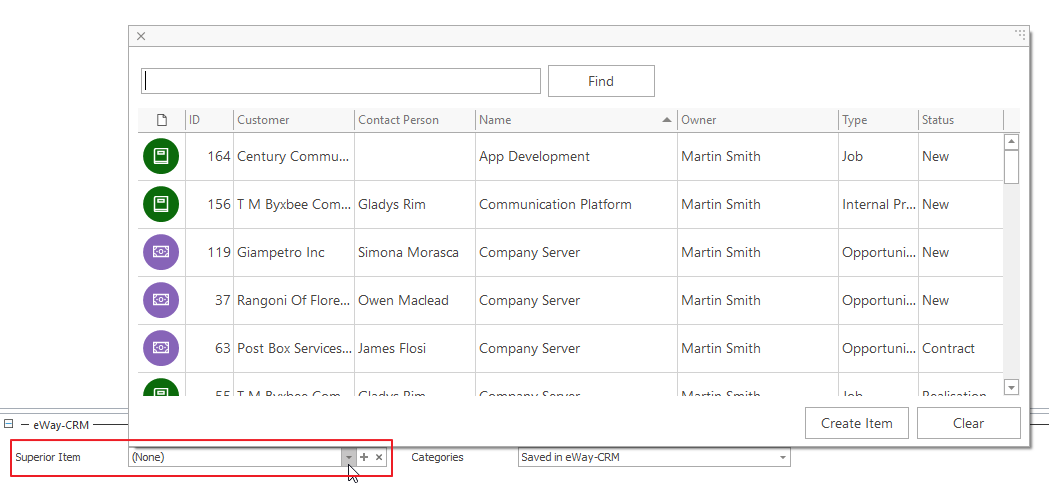The image size is (1049, 484).
Task: Click the plus icon beside Superior Item
Action: click(364, 457)
